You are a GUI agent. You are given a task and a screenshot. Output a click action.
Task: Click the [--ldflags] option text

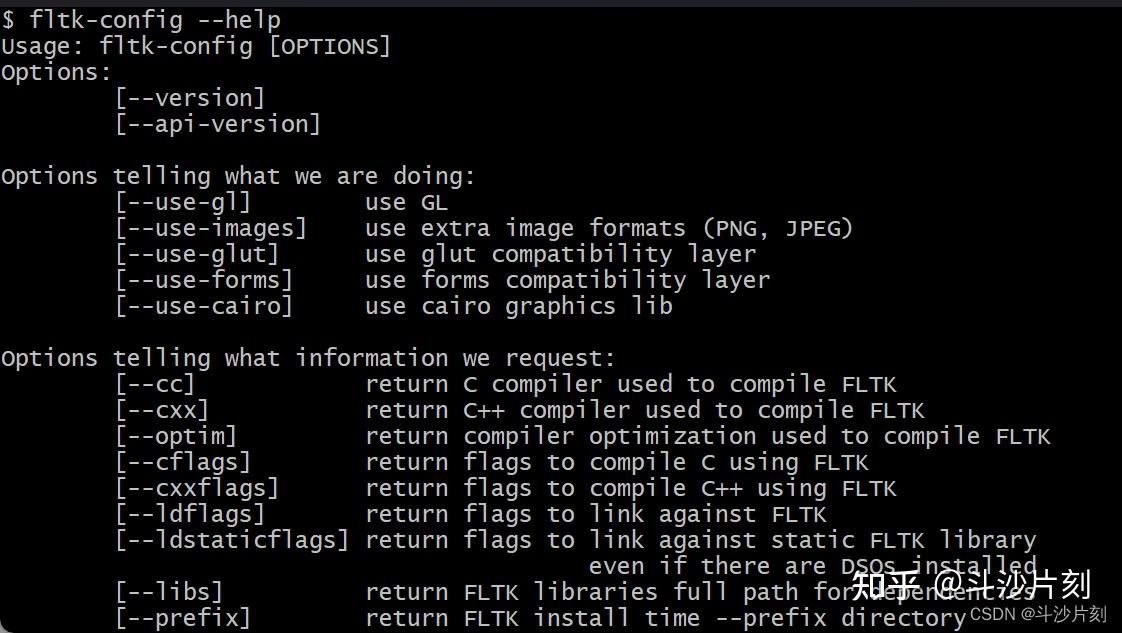[x=190, y=514]
